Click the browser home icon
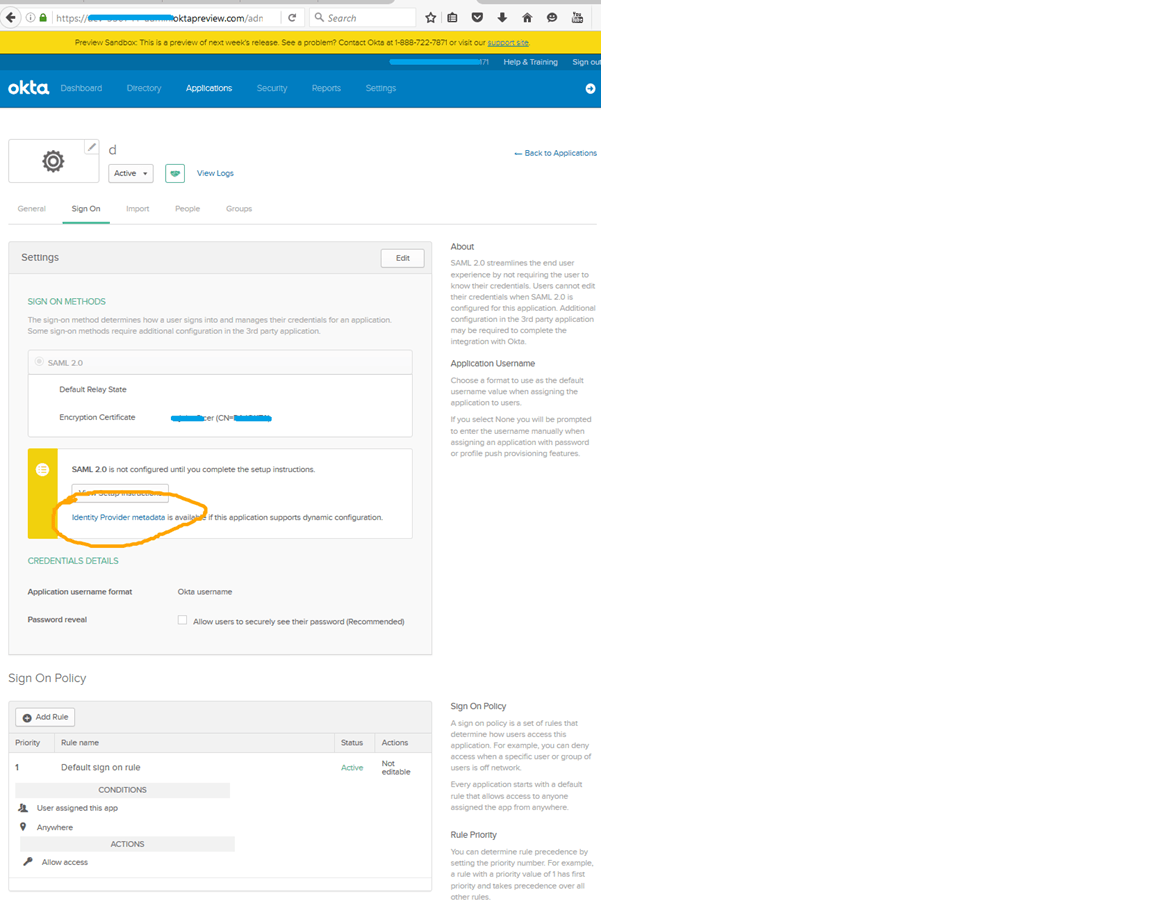 click(x=528, y=18)
